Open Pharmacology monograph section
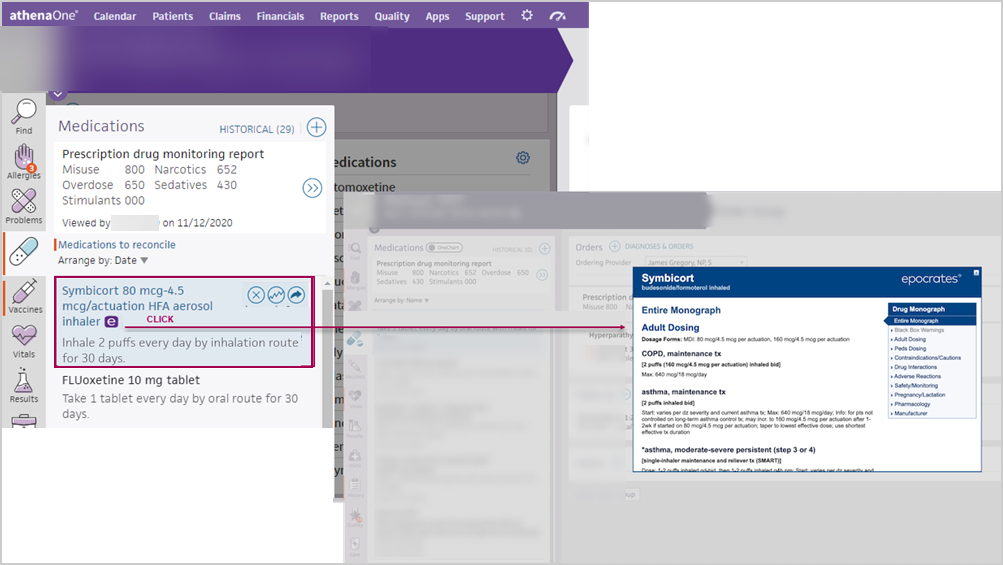Screen dimensions: 1003x565 912,404
